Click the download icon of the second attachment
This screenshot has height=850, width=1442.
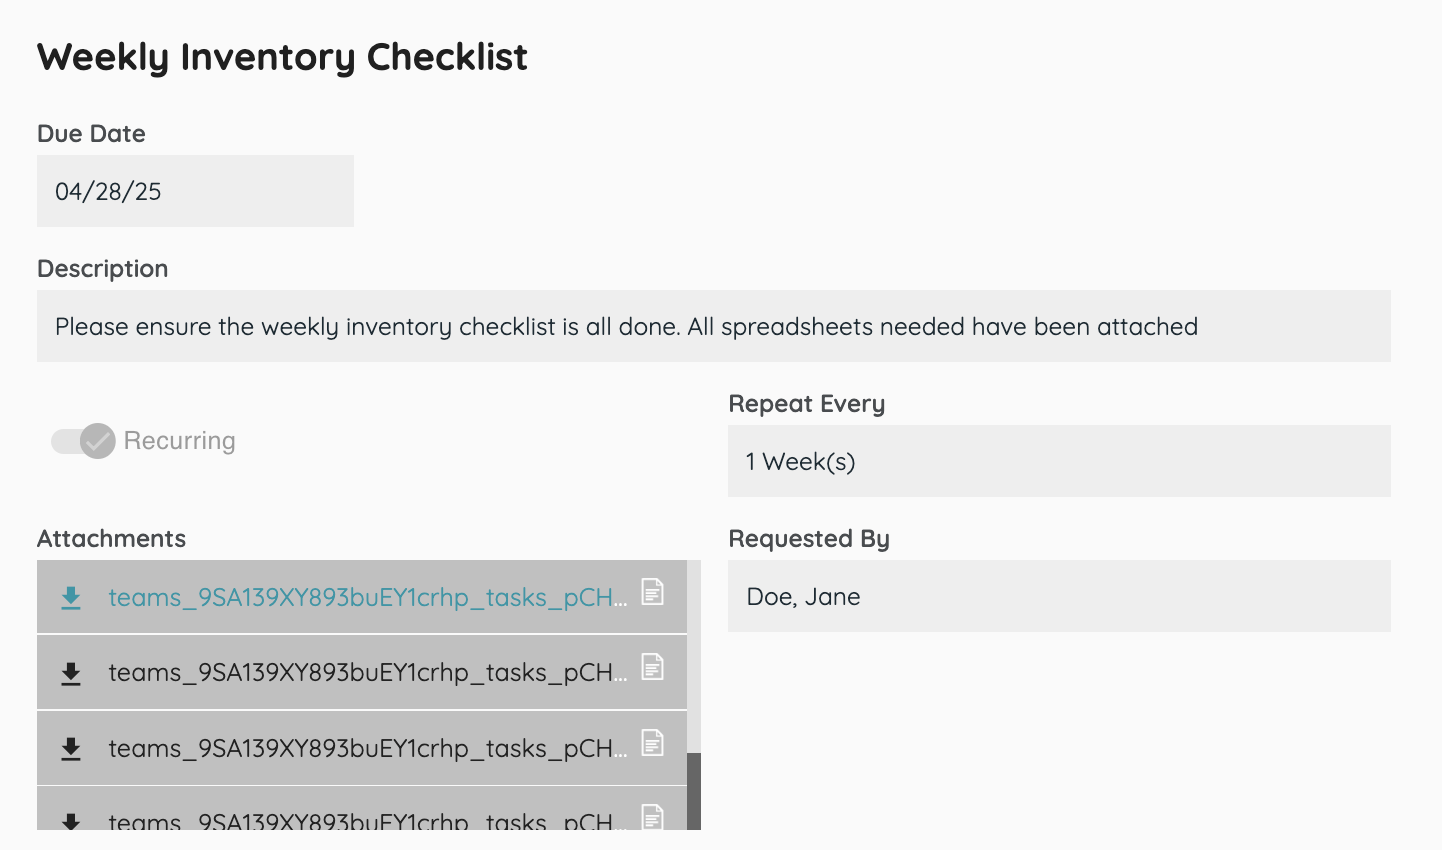(71, 673)
